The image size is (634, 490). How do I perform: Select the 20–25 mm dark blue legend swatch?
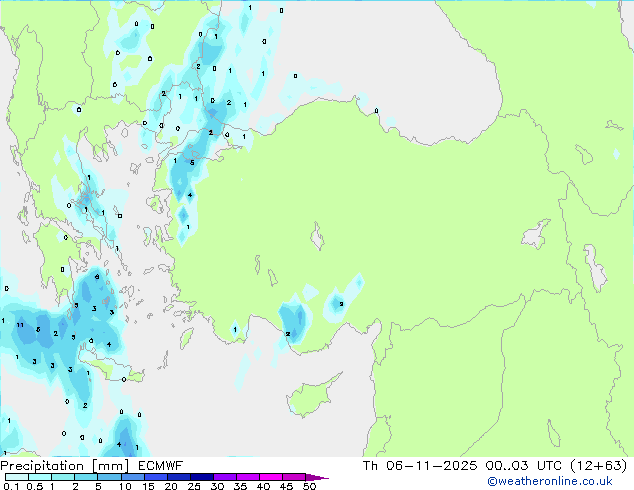point(179,477)
